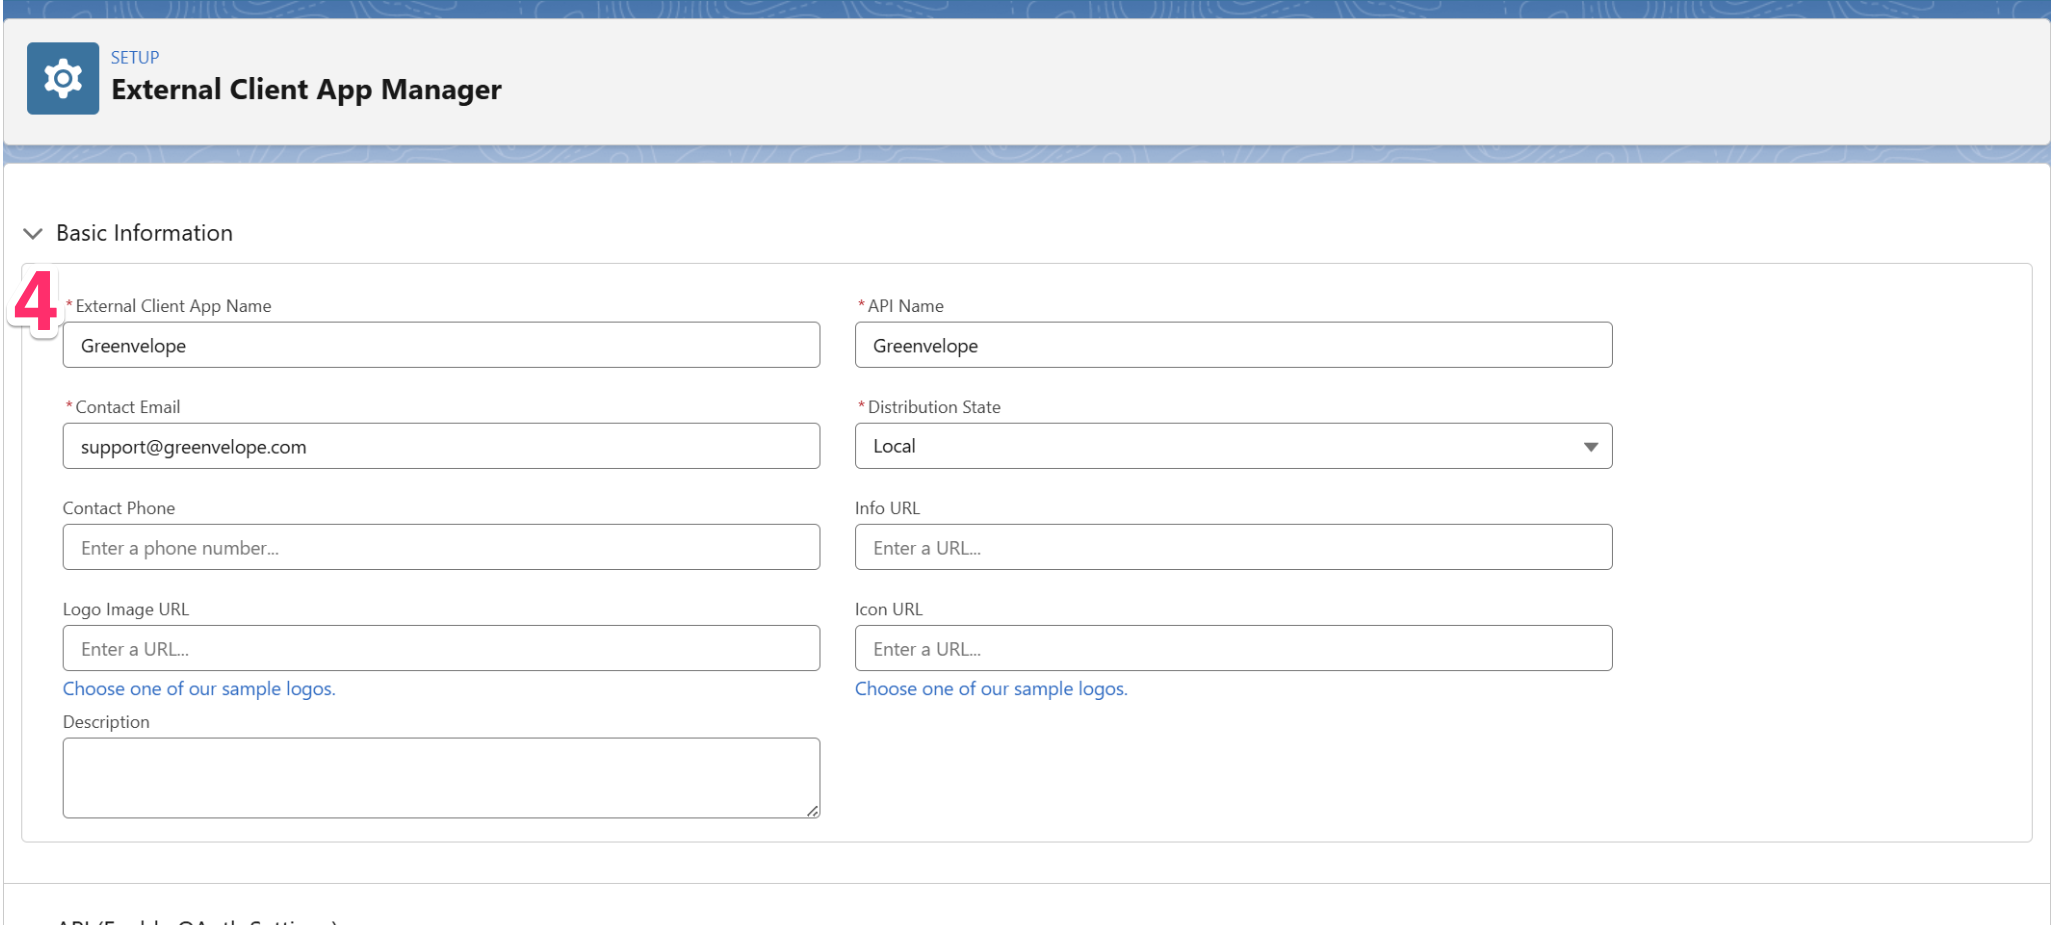Click the Basic Information section title
The width and height of the screenshot is (2051, 925).
coord(144,233)
